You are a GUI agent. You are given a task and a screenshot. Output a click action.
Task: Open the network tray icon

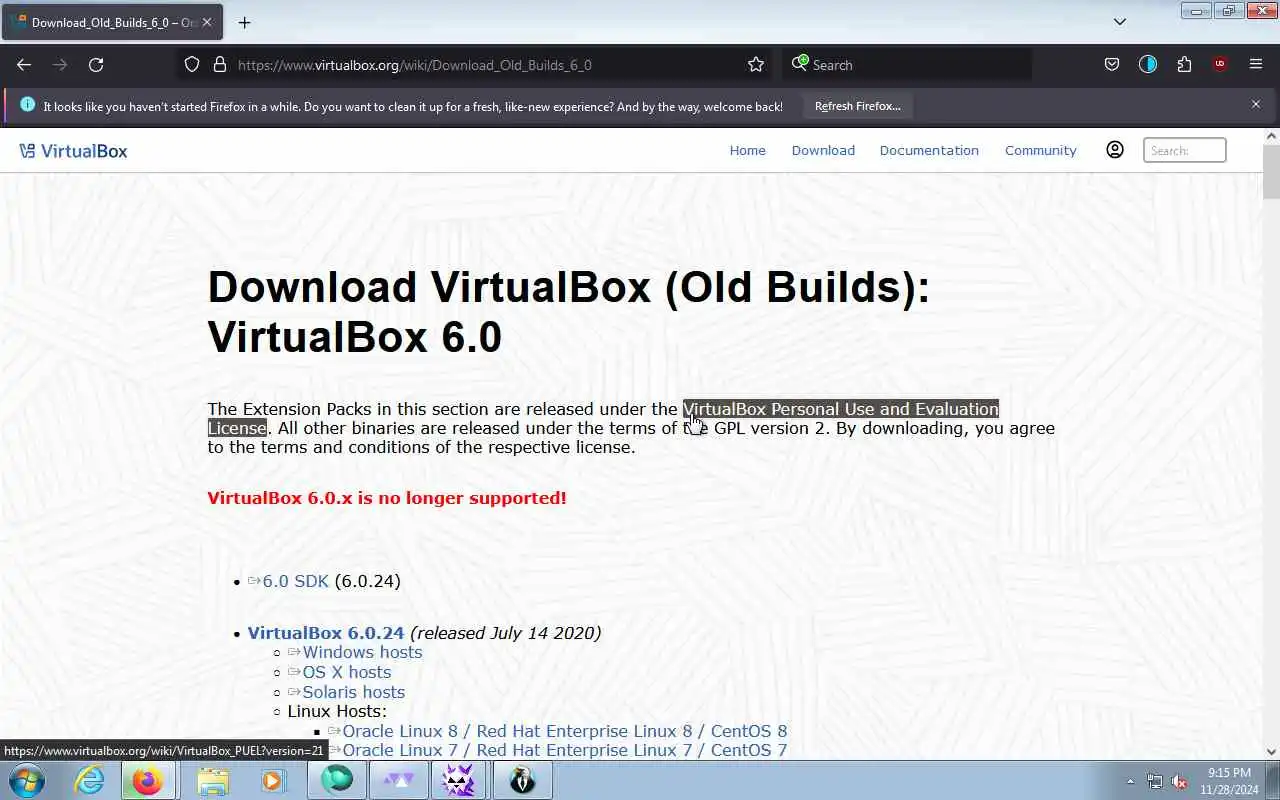(1155, 781)
